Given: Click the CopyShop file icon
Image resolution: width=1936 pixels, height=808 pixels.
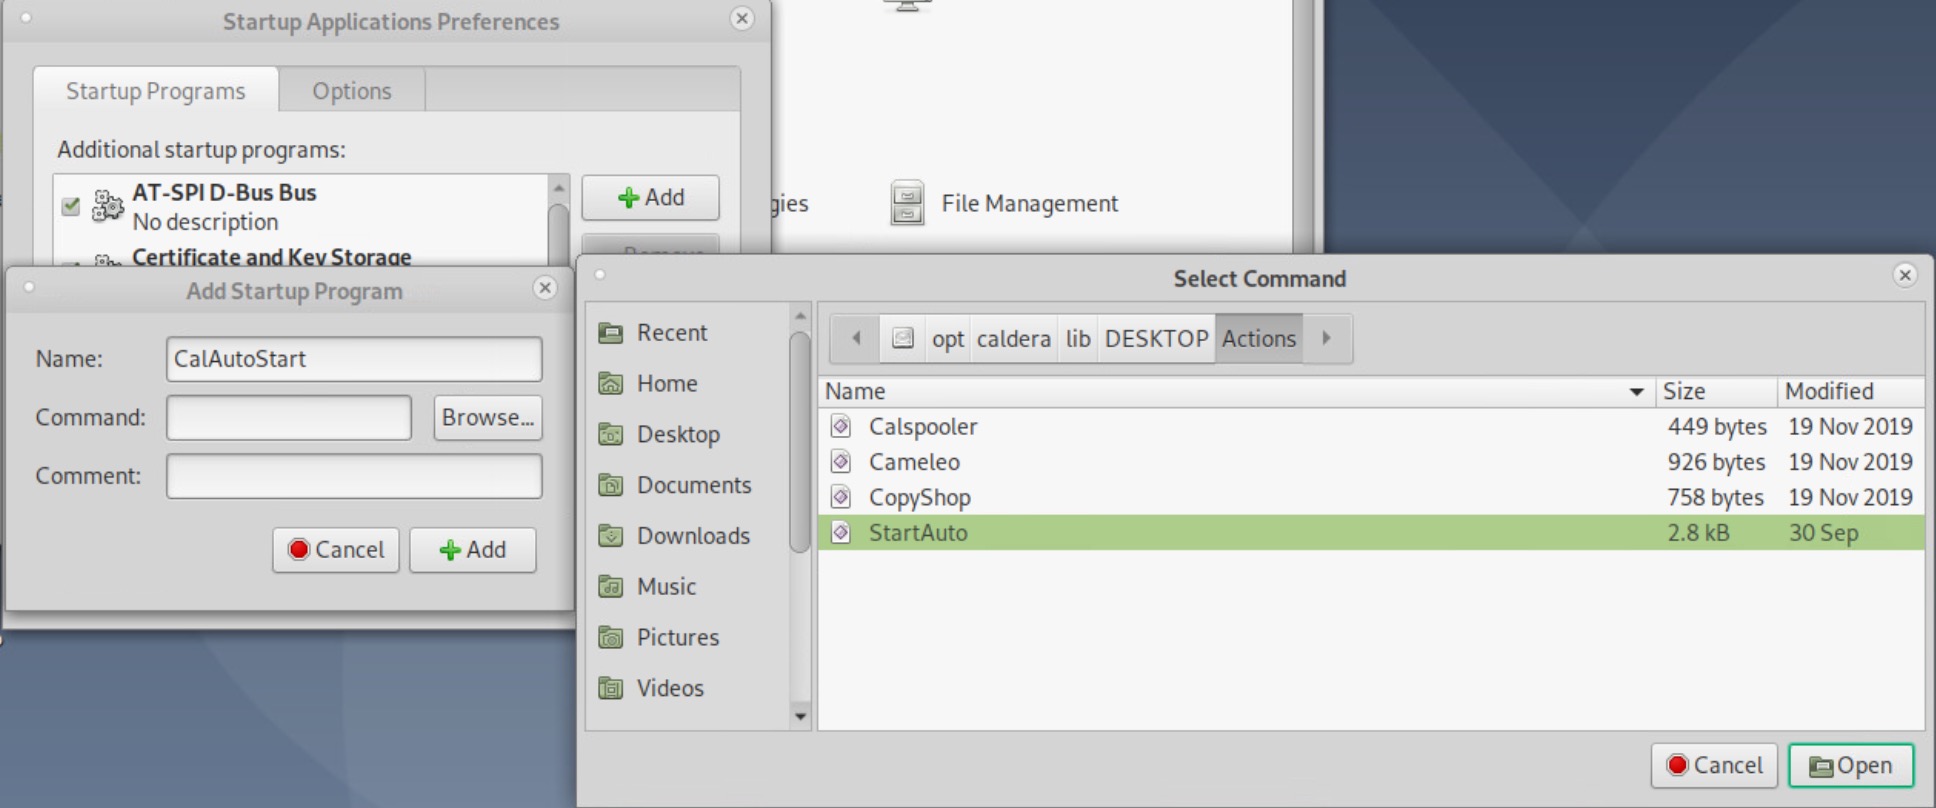Looking at the screenshot, I should click(841, 497).
